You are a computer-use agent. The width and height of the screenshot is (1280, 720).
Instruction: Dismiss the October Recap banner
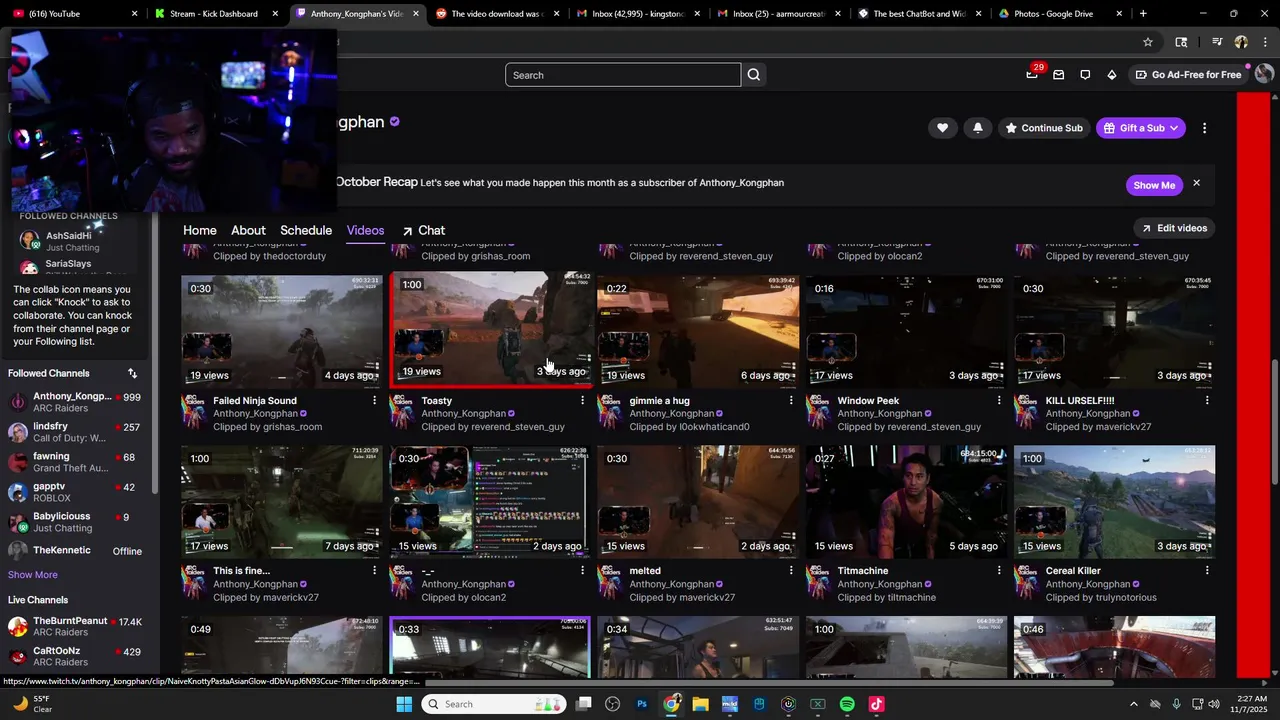click(x=1196, y=184)
